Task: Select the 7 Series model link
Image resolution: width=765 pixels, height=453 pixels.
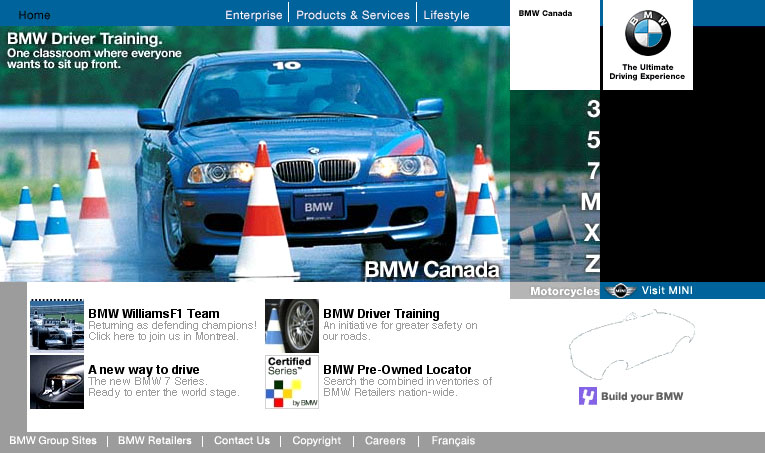Action: (593, 171)
